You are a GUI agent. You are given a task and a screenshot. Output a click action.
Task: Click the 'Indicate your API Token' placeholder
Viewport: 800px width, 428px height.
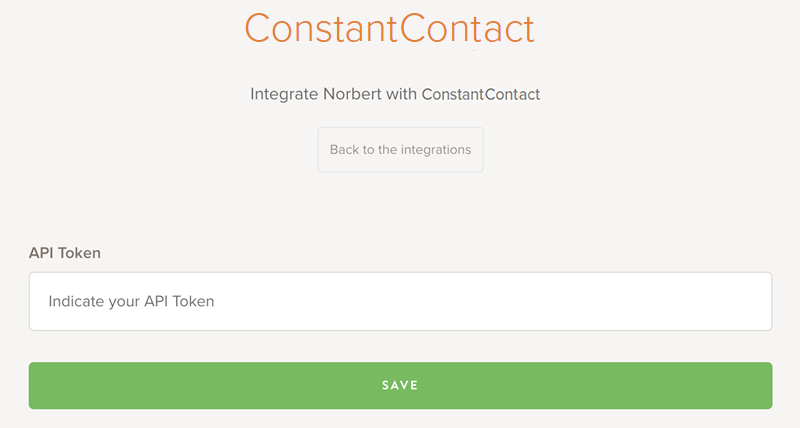tap(132, 301)
